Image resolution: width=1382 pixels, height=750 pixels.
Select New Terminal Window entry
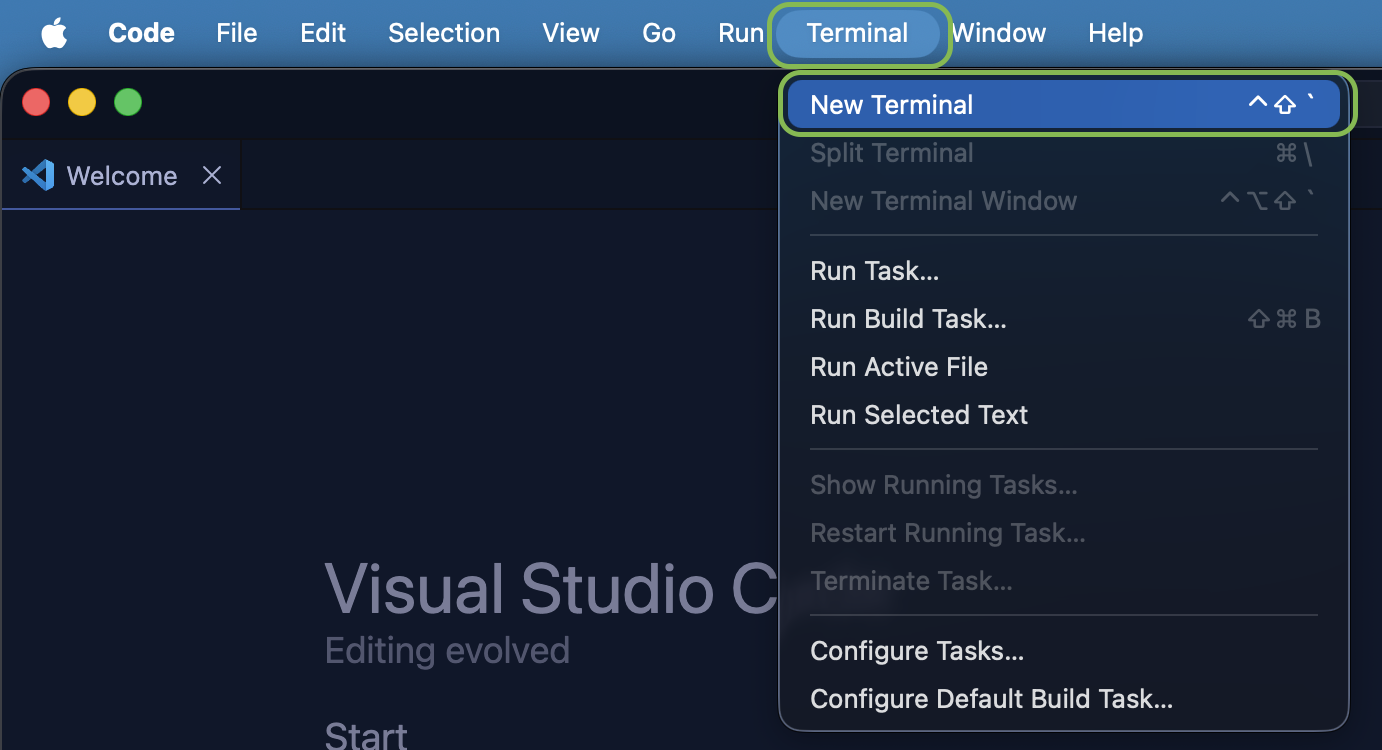pyautogui.click(x=1064, y=201)
